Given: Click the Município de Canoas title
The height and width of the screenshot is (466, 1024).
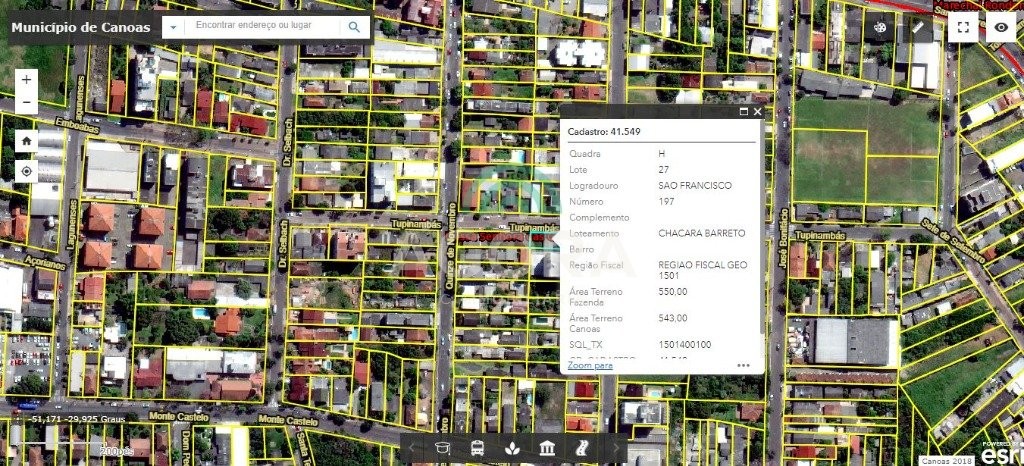Looking at the screenshot, I should [x=81, y=27].
